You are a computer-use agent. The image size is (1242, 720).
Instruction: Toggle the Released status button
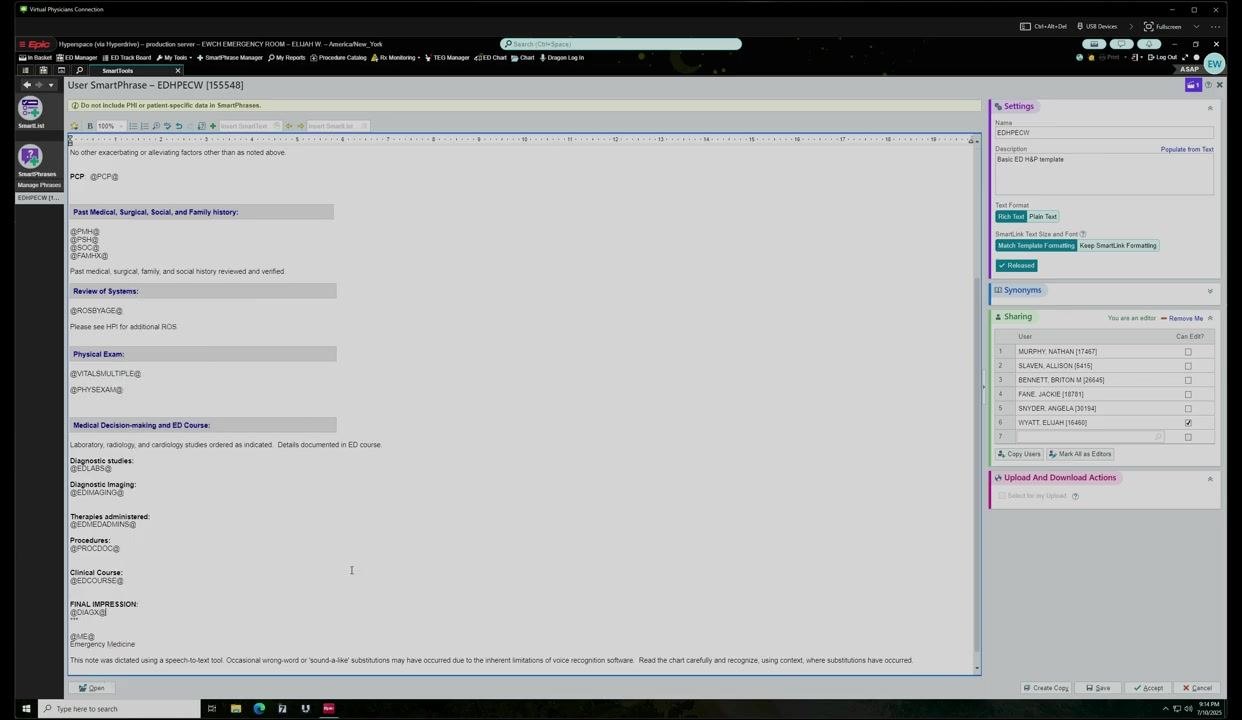(1017, 266)
